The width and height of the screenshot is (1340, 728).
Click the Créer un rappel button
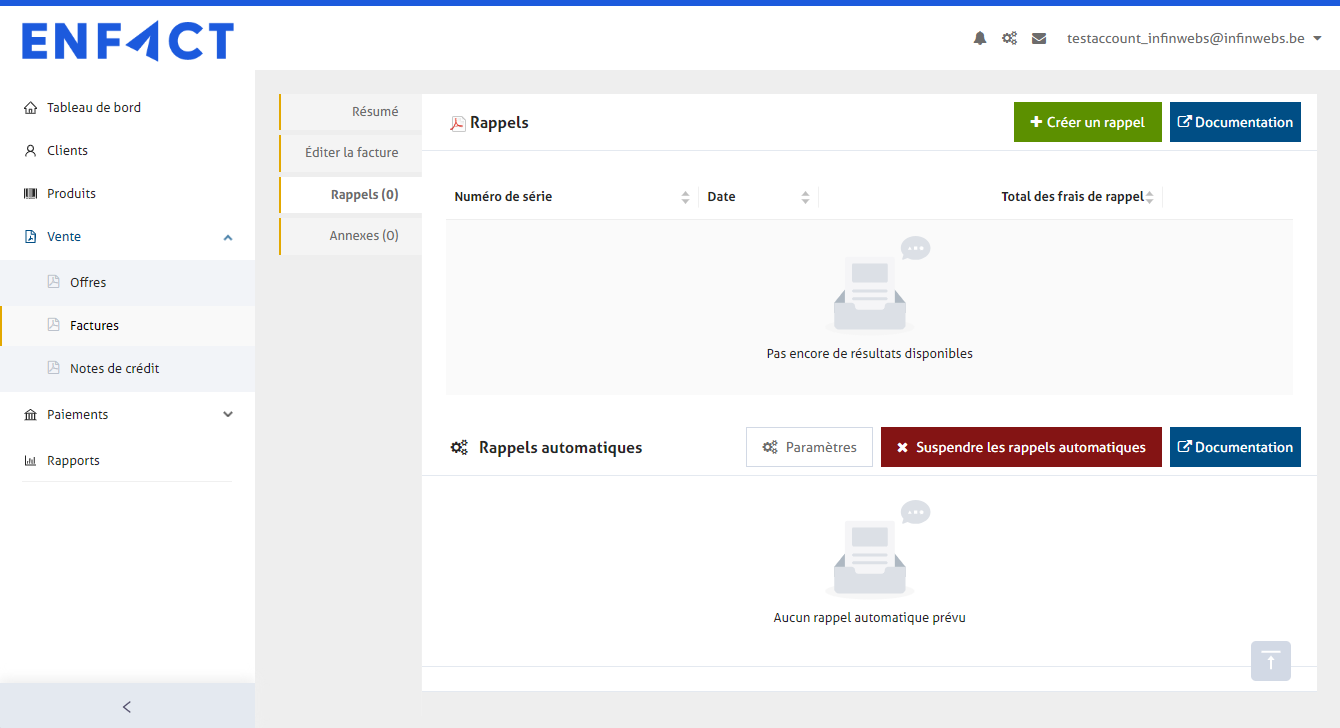pyautogui.click(x=1087, y=122)
